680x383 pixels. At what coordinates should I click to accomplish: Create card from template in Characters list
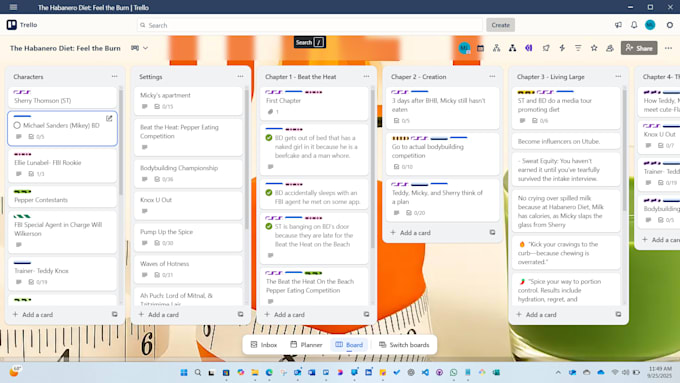click(x=114, y=314)
